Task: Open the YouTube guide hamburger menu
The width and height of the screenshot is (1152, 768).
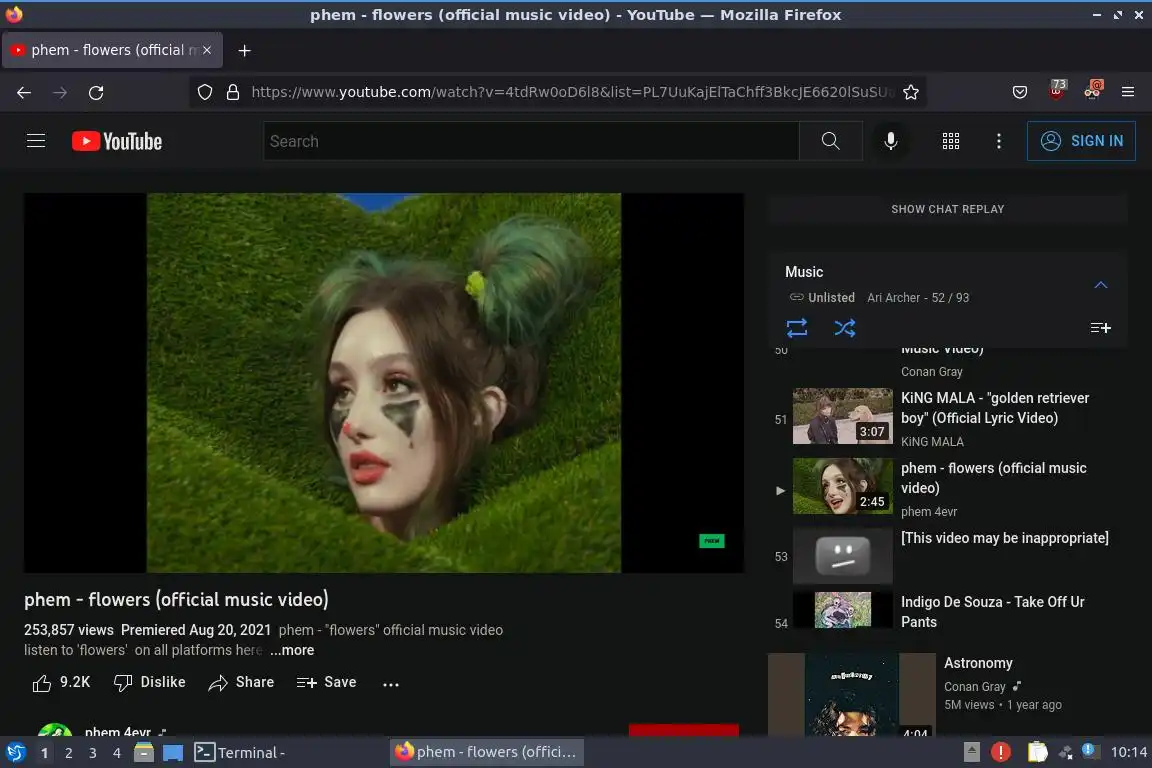Action: point(36,140)
